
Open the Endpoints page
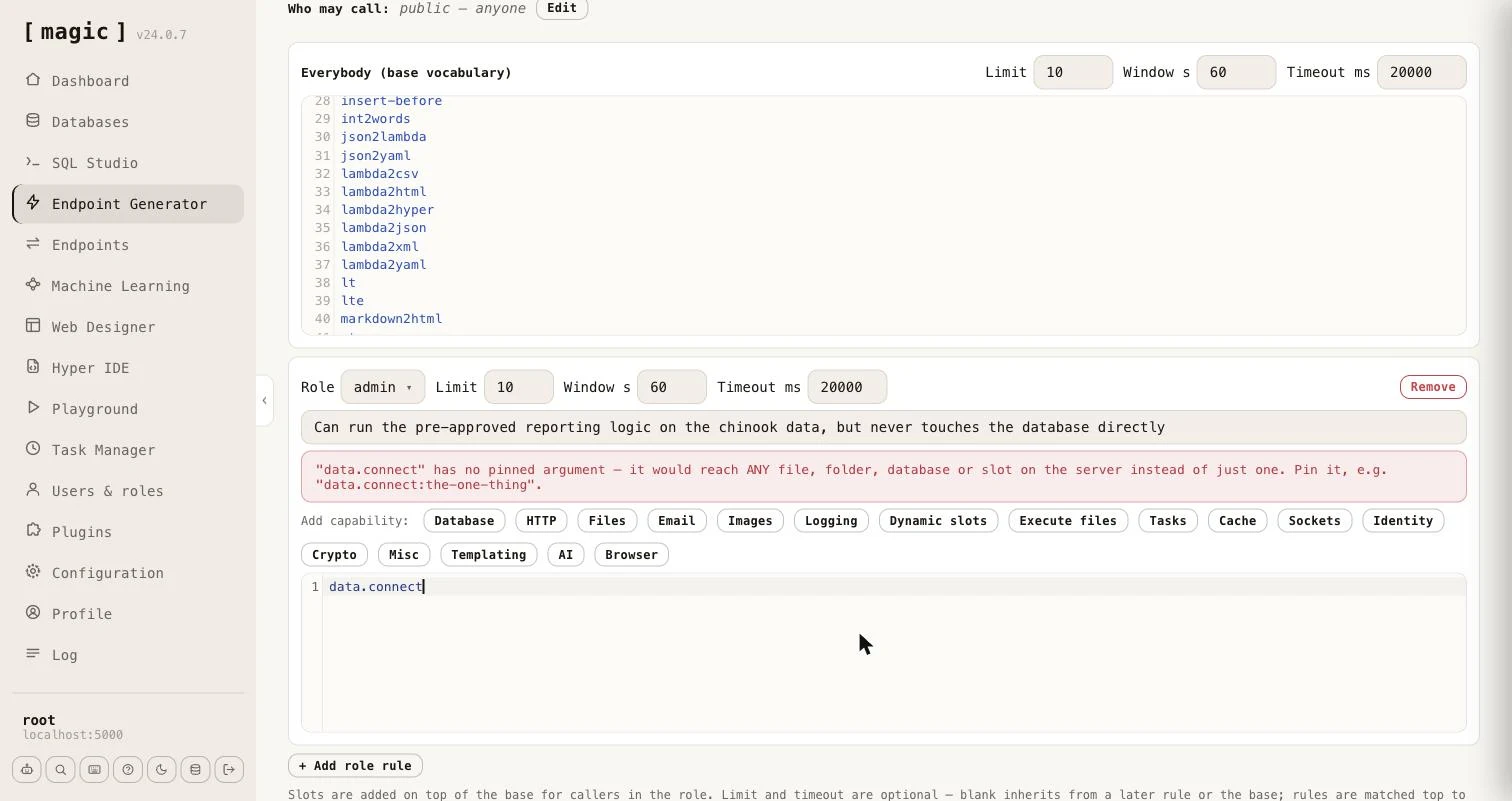coord(128,245)
